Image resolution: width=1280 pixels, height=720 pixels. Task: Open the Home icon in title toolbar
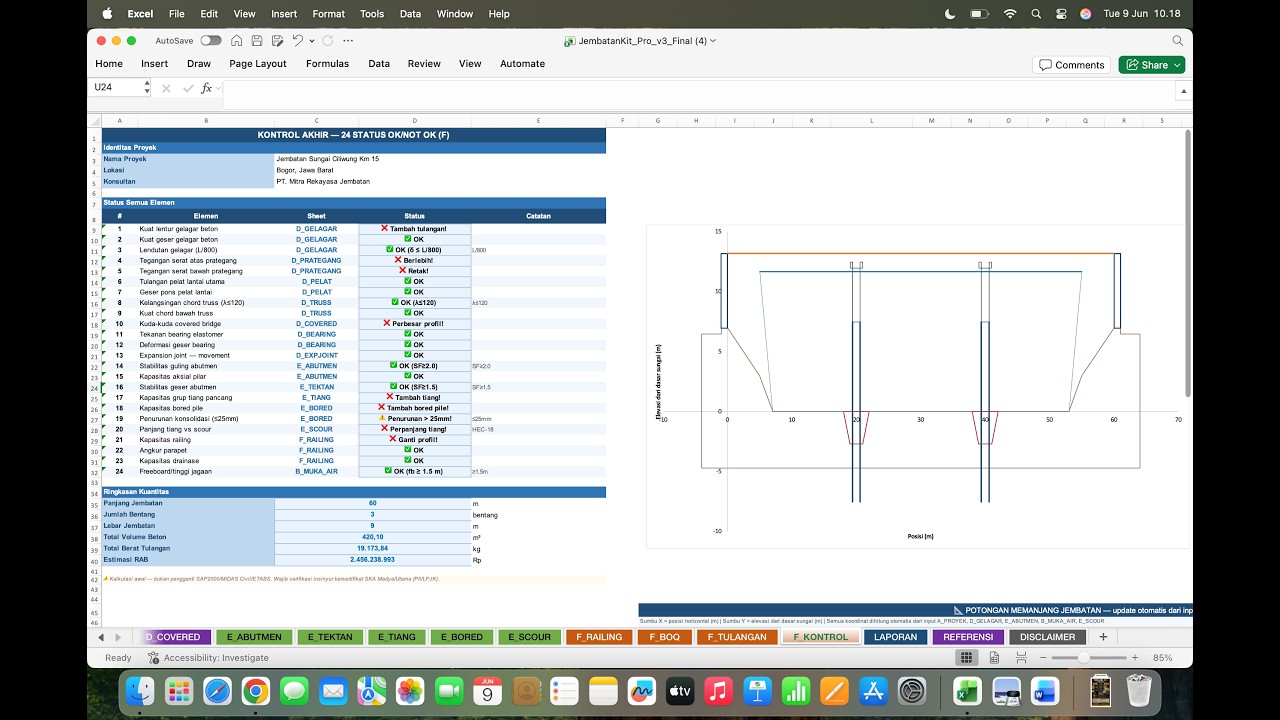(x=237, y=41)
